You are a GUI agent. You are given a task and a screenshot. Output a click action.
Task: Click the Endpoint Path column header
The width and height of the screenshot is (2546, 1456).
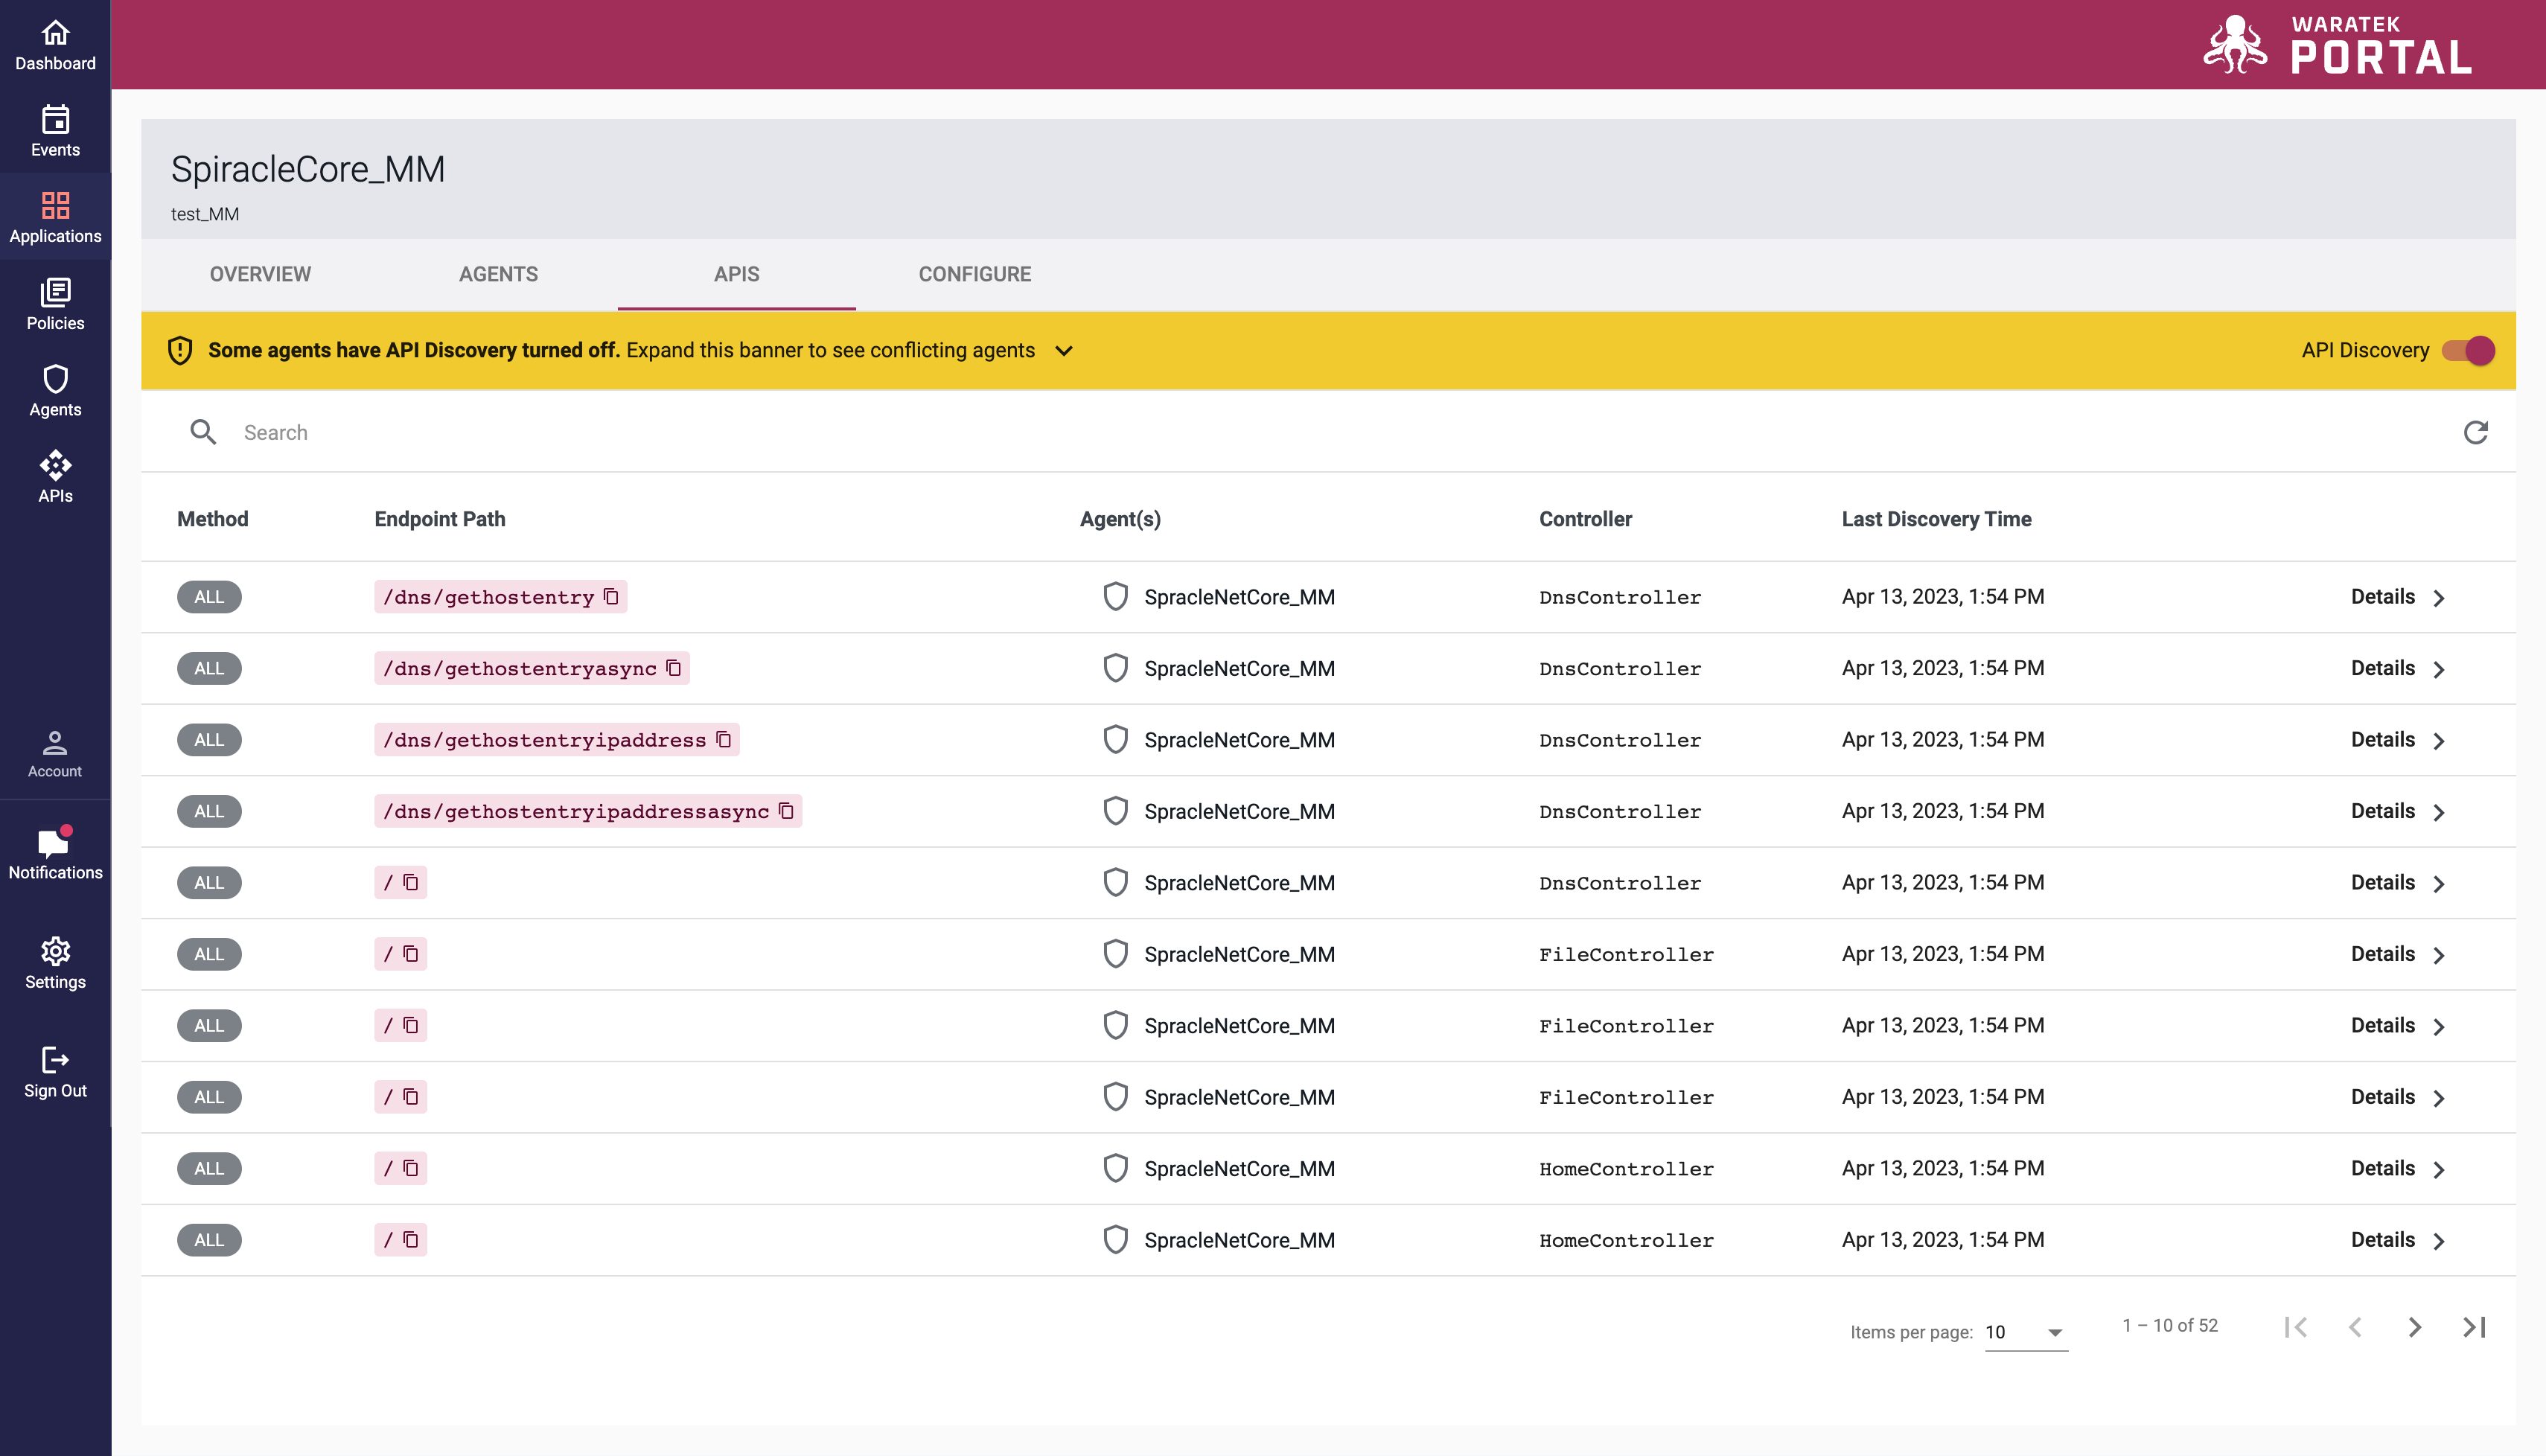pyautogui.click(x=440, y=519)
